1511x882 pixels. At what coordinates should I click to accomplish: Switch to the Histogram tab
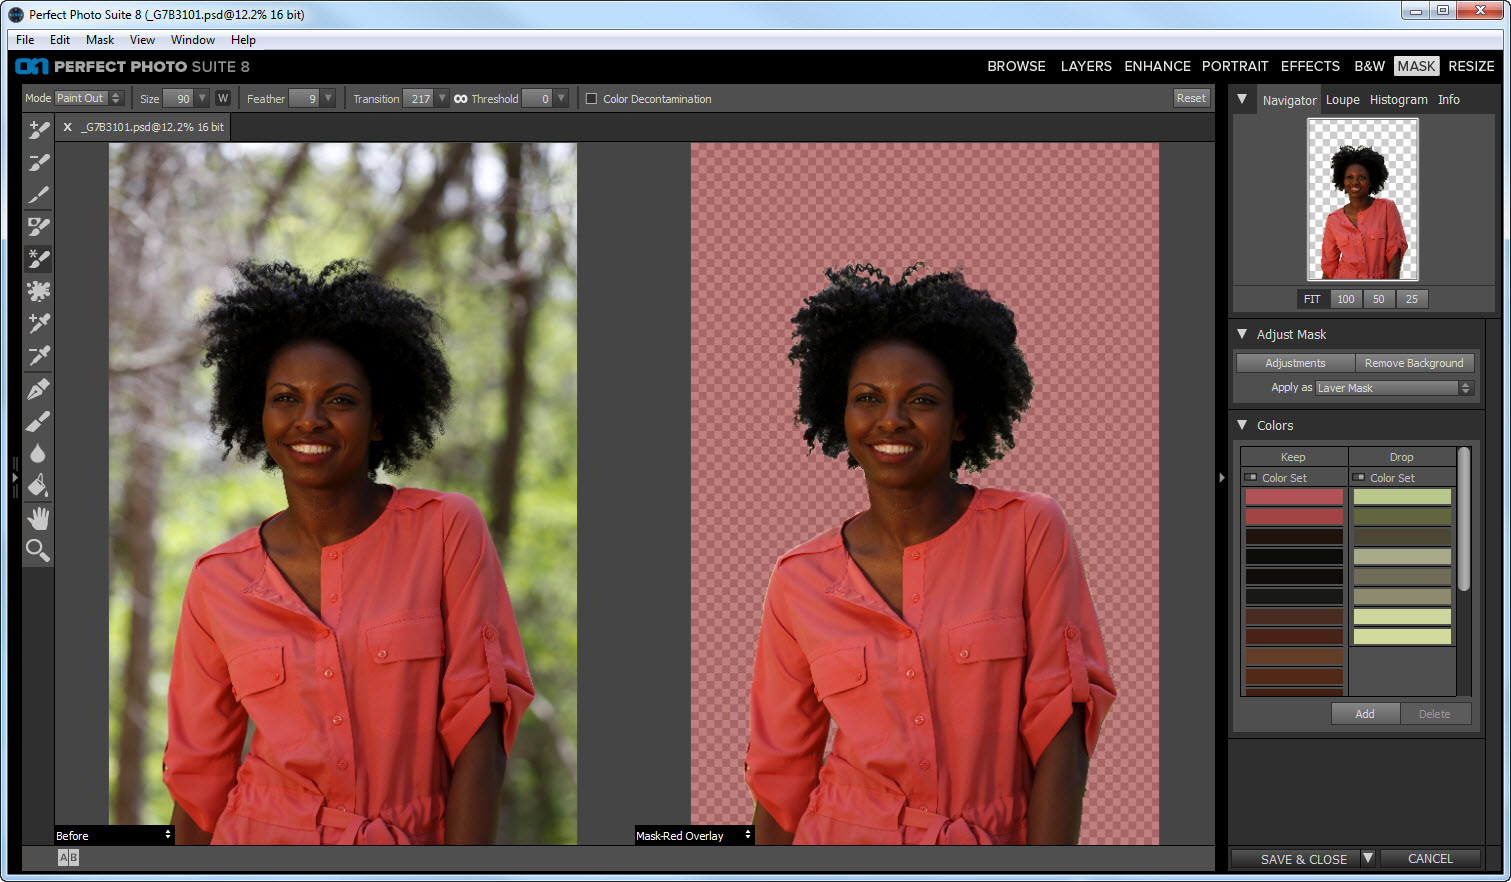(x=1398, y=100)
